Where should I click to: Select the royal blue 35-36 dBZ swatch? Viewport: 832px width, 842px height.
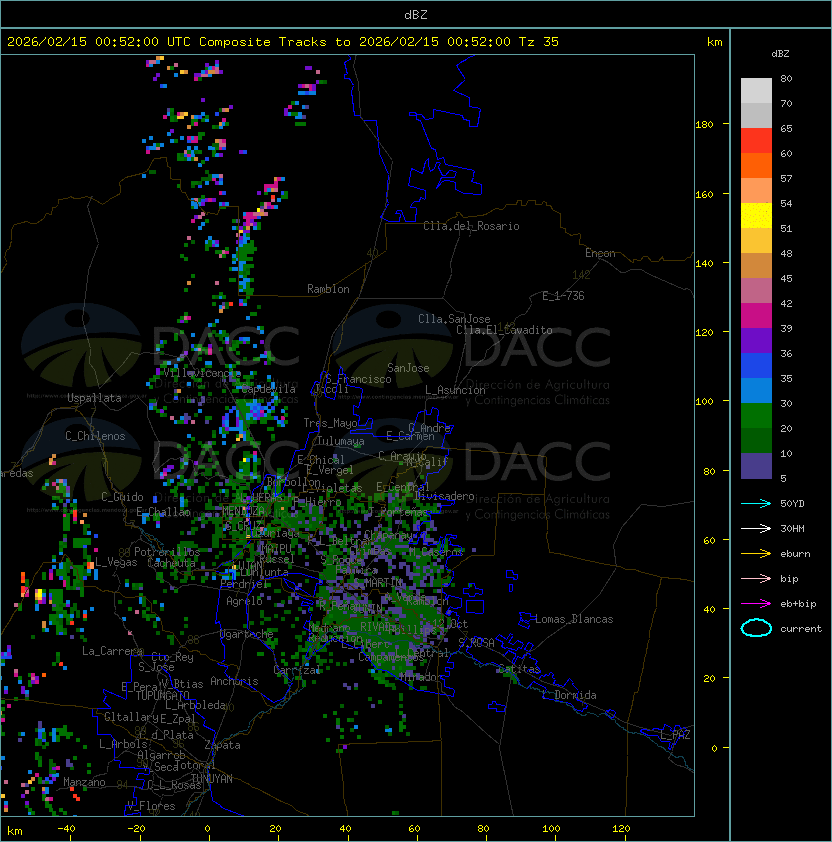pyautogui.click(x=756, y=365)
